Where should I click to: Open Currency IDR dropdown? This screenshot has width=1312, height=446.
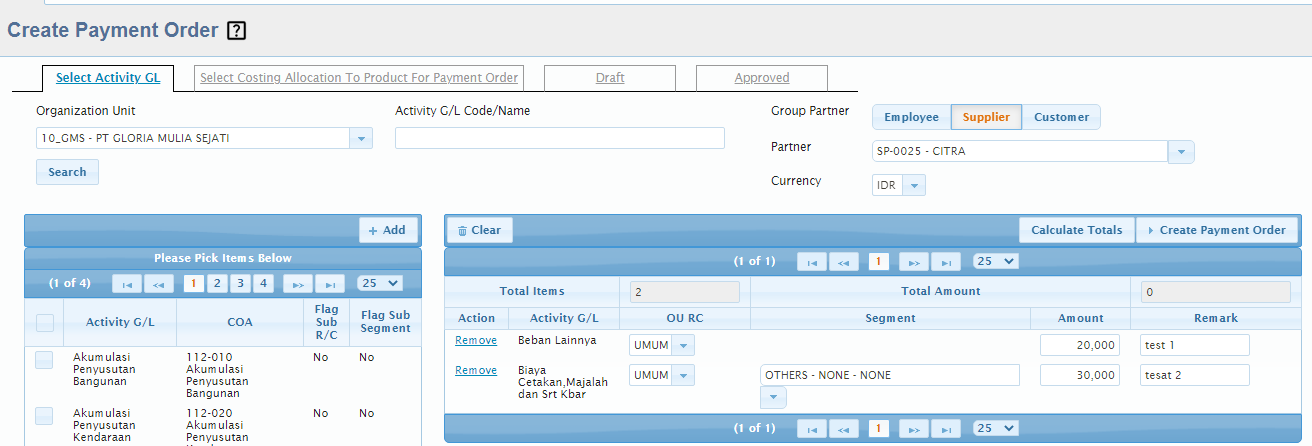(x=915, y=186)
